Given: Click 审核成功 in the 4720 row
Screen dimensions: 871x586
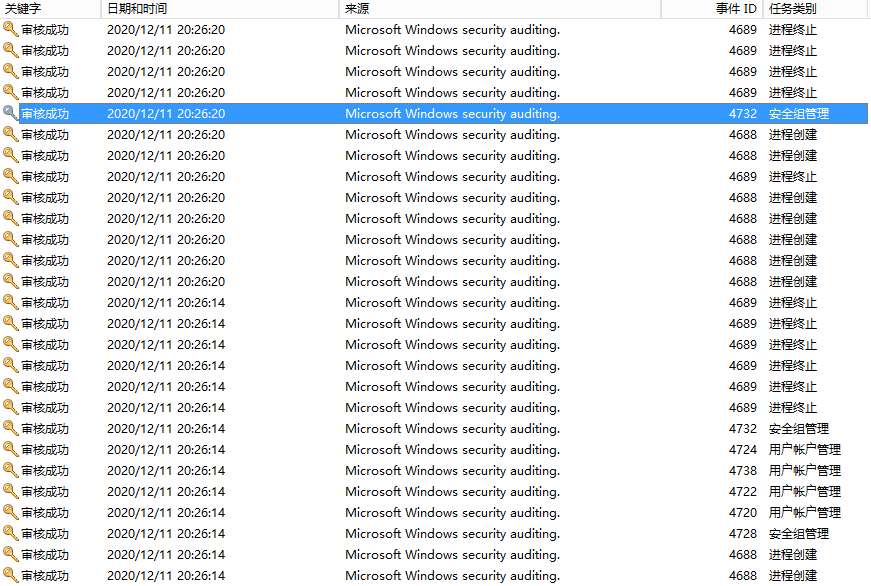Looking at the screenshot, I should point(45,513).
